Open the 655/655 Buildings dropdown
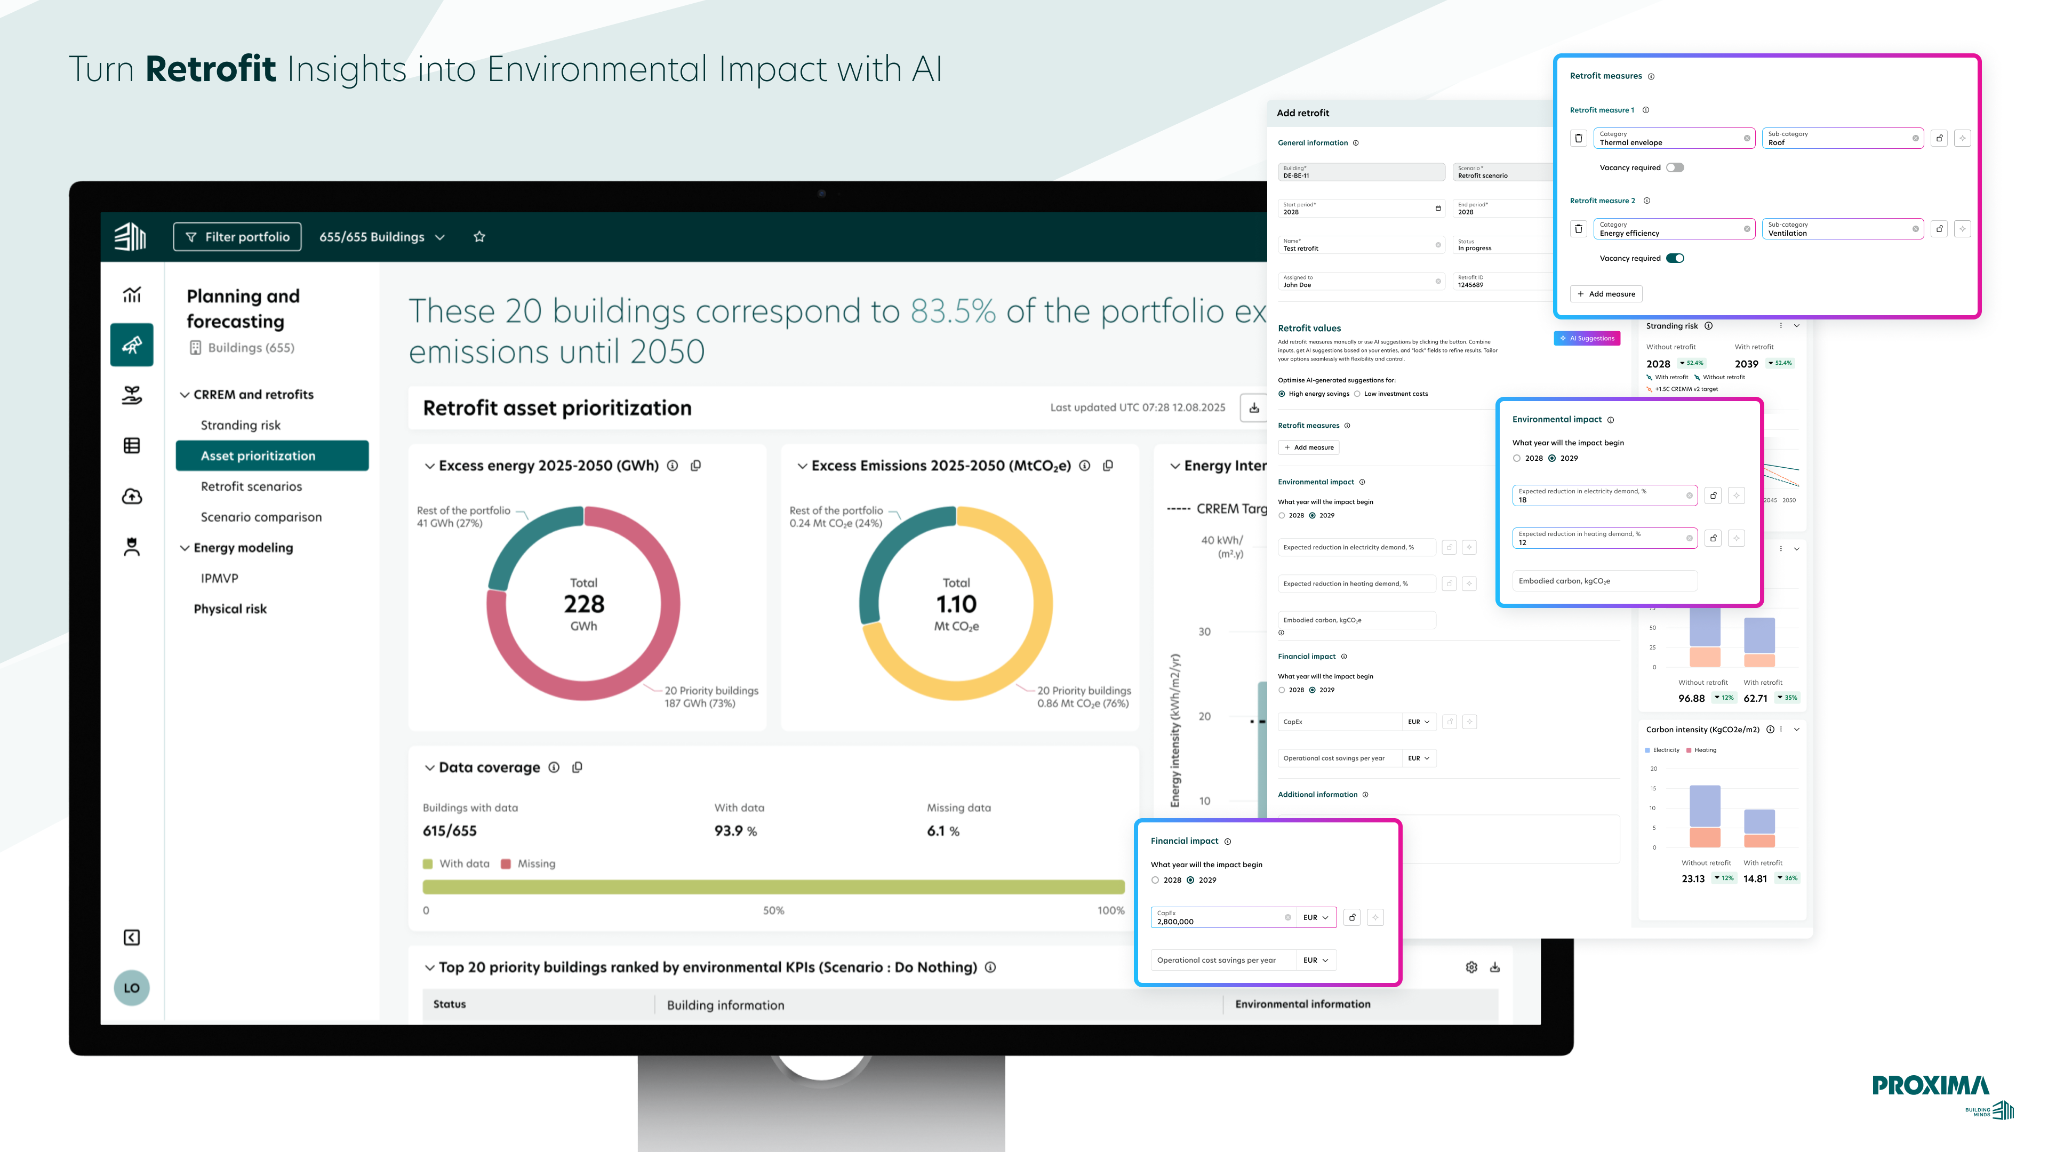The width and height of the screenshot is (2048, 1152). pos(382,237)
